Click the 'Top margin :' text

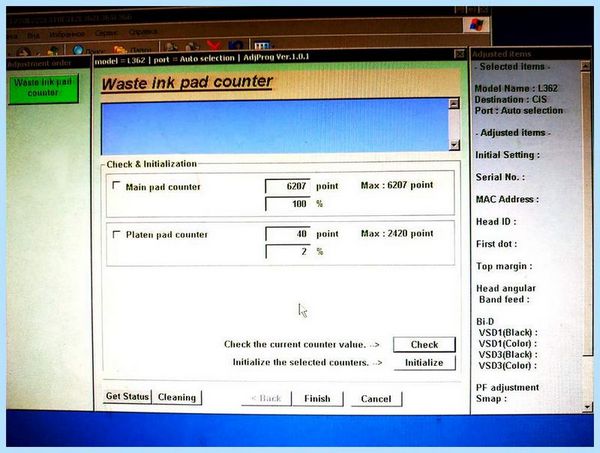tap(504, 266)
